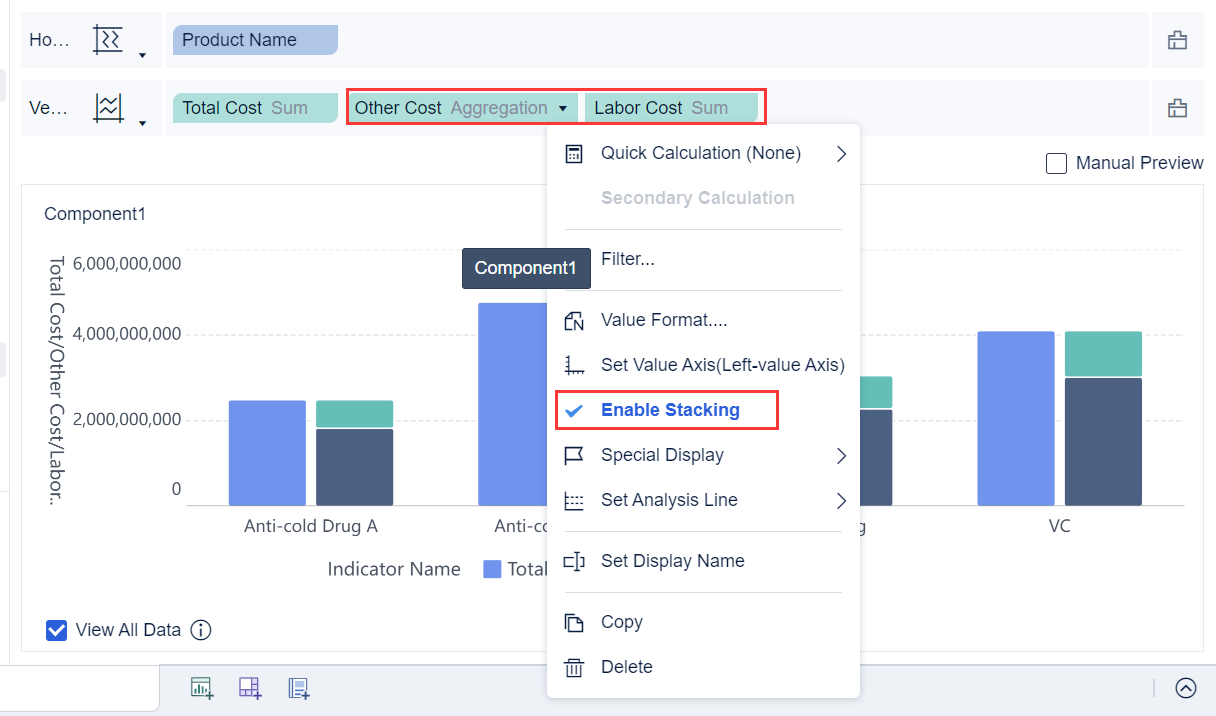The width and height of the screenshot is (1216, 716).
Task: Click the VC teal stacked bar segment
Action: 1103,354
